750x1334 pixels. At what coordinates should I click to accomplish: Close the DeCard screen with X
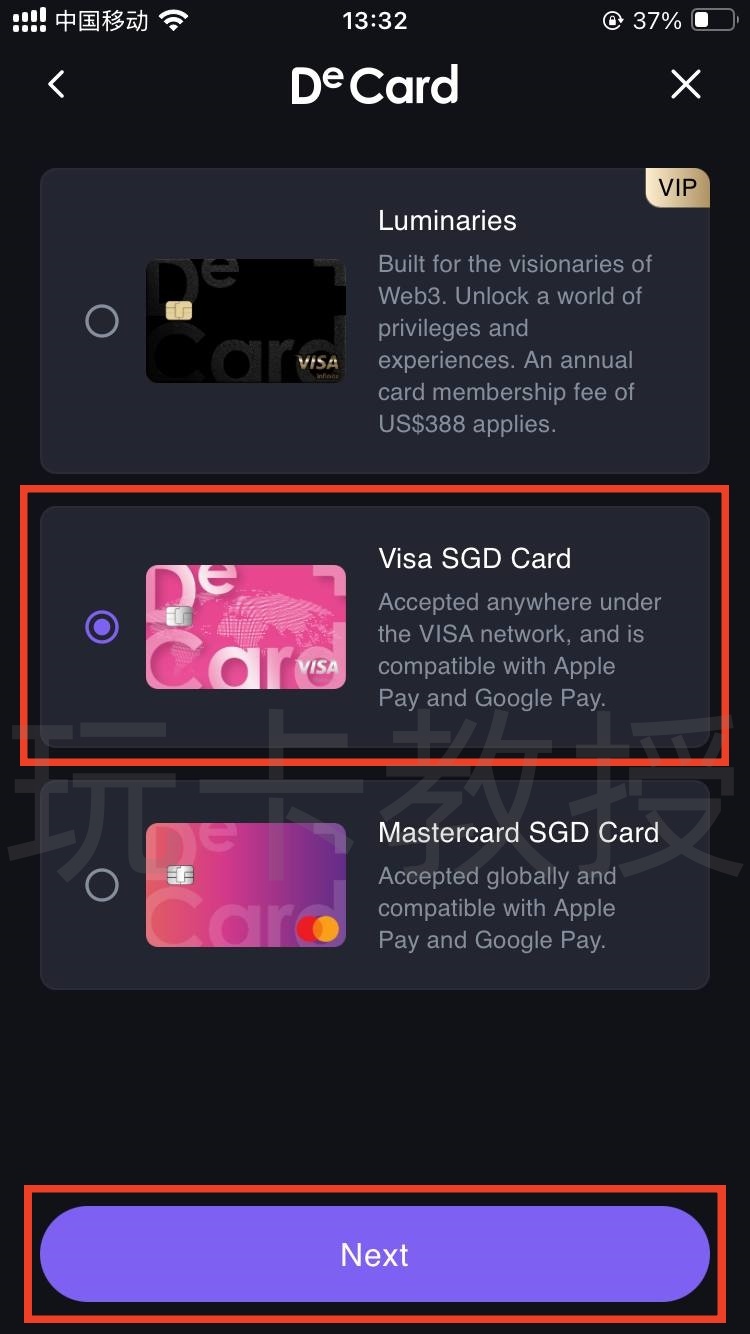coord(686,85)
